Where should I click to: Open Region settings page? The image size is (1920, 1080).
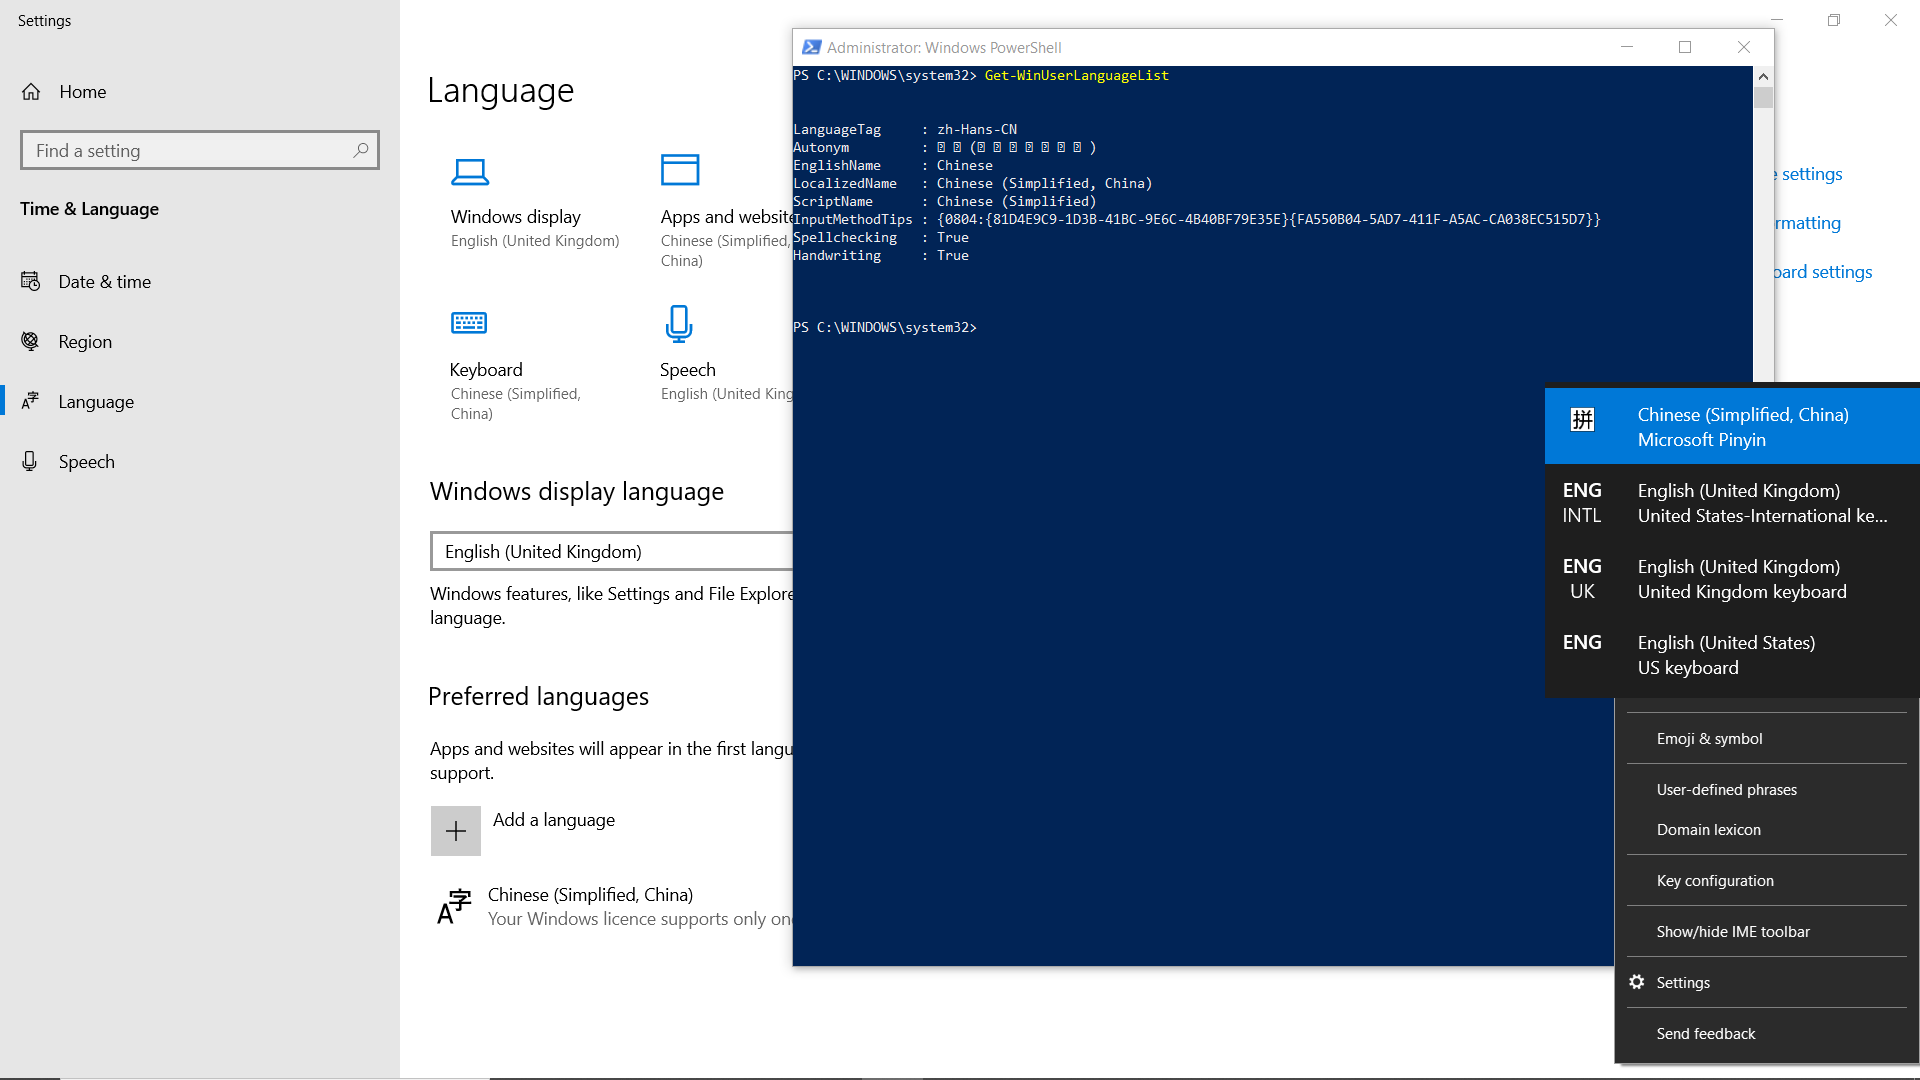[200, 342]
